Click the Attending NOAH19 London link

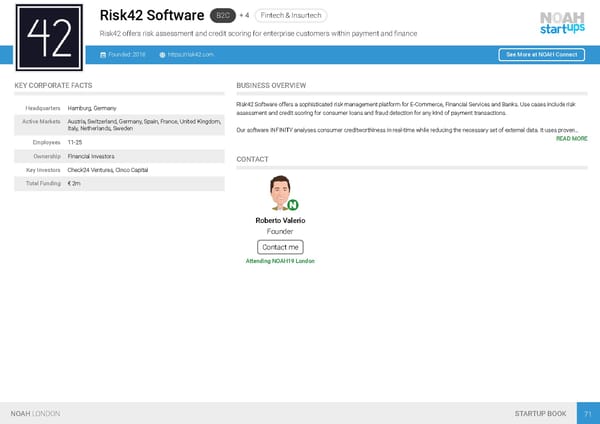point(280,261)
